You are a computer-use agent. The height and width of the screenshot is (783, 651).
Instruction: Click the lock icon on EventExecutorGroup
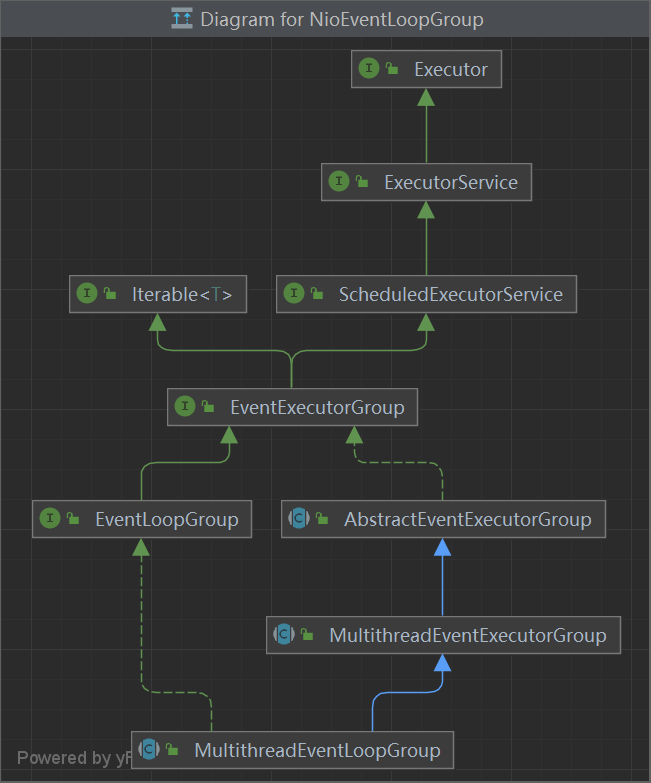click(x=208, y=406)
